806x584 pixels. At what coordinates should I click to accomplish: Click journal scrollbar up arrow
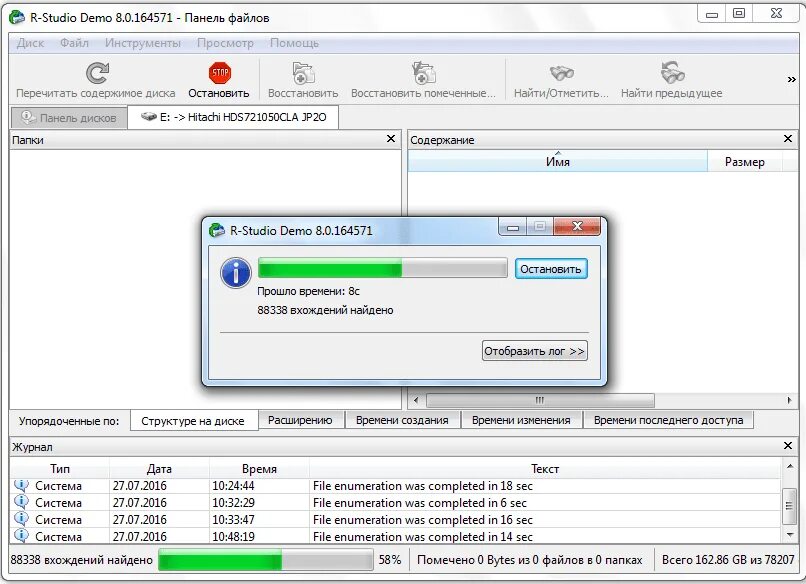[790, 466]
